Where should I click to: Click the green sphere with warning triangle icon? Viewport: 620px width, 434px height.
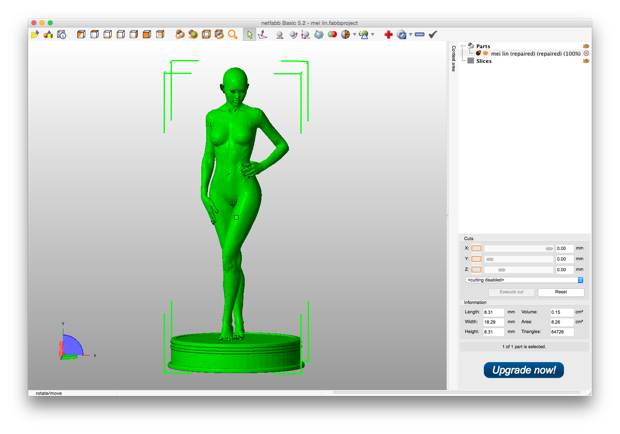(x=364, y=35)
